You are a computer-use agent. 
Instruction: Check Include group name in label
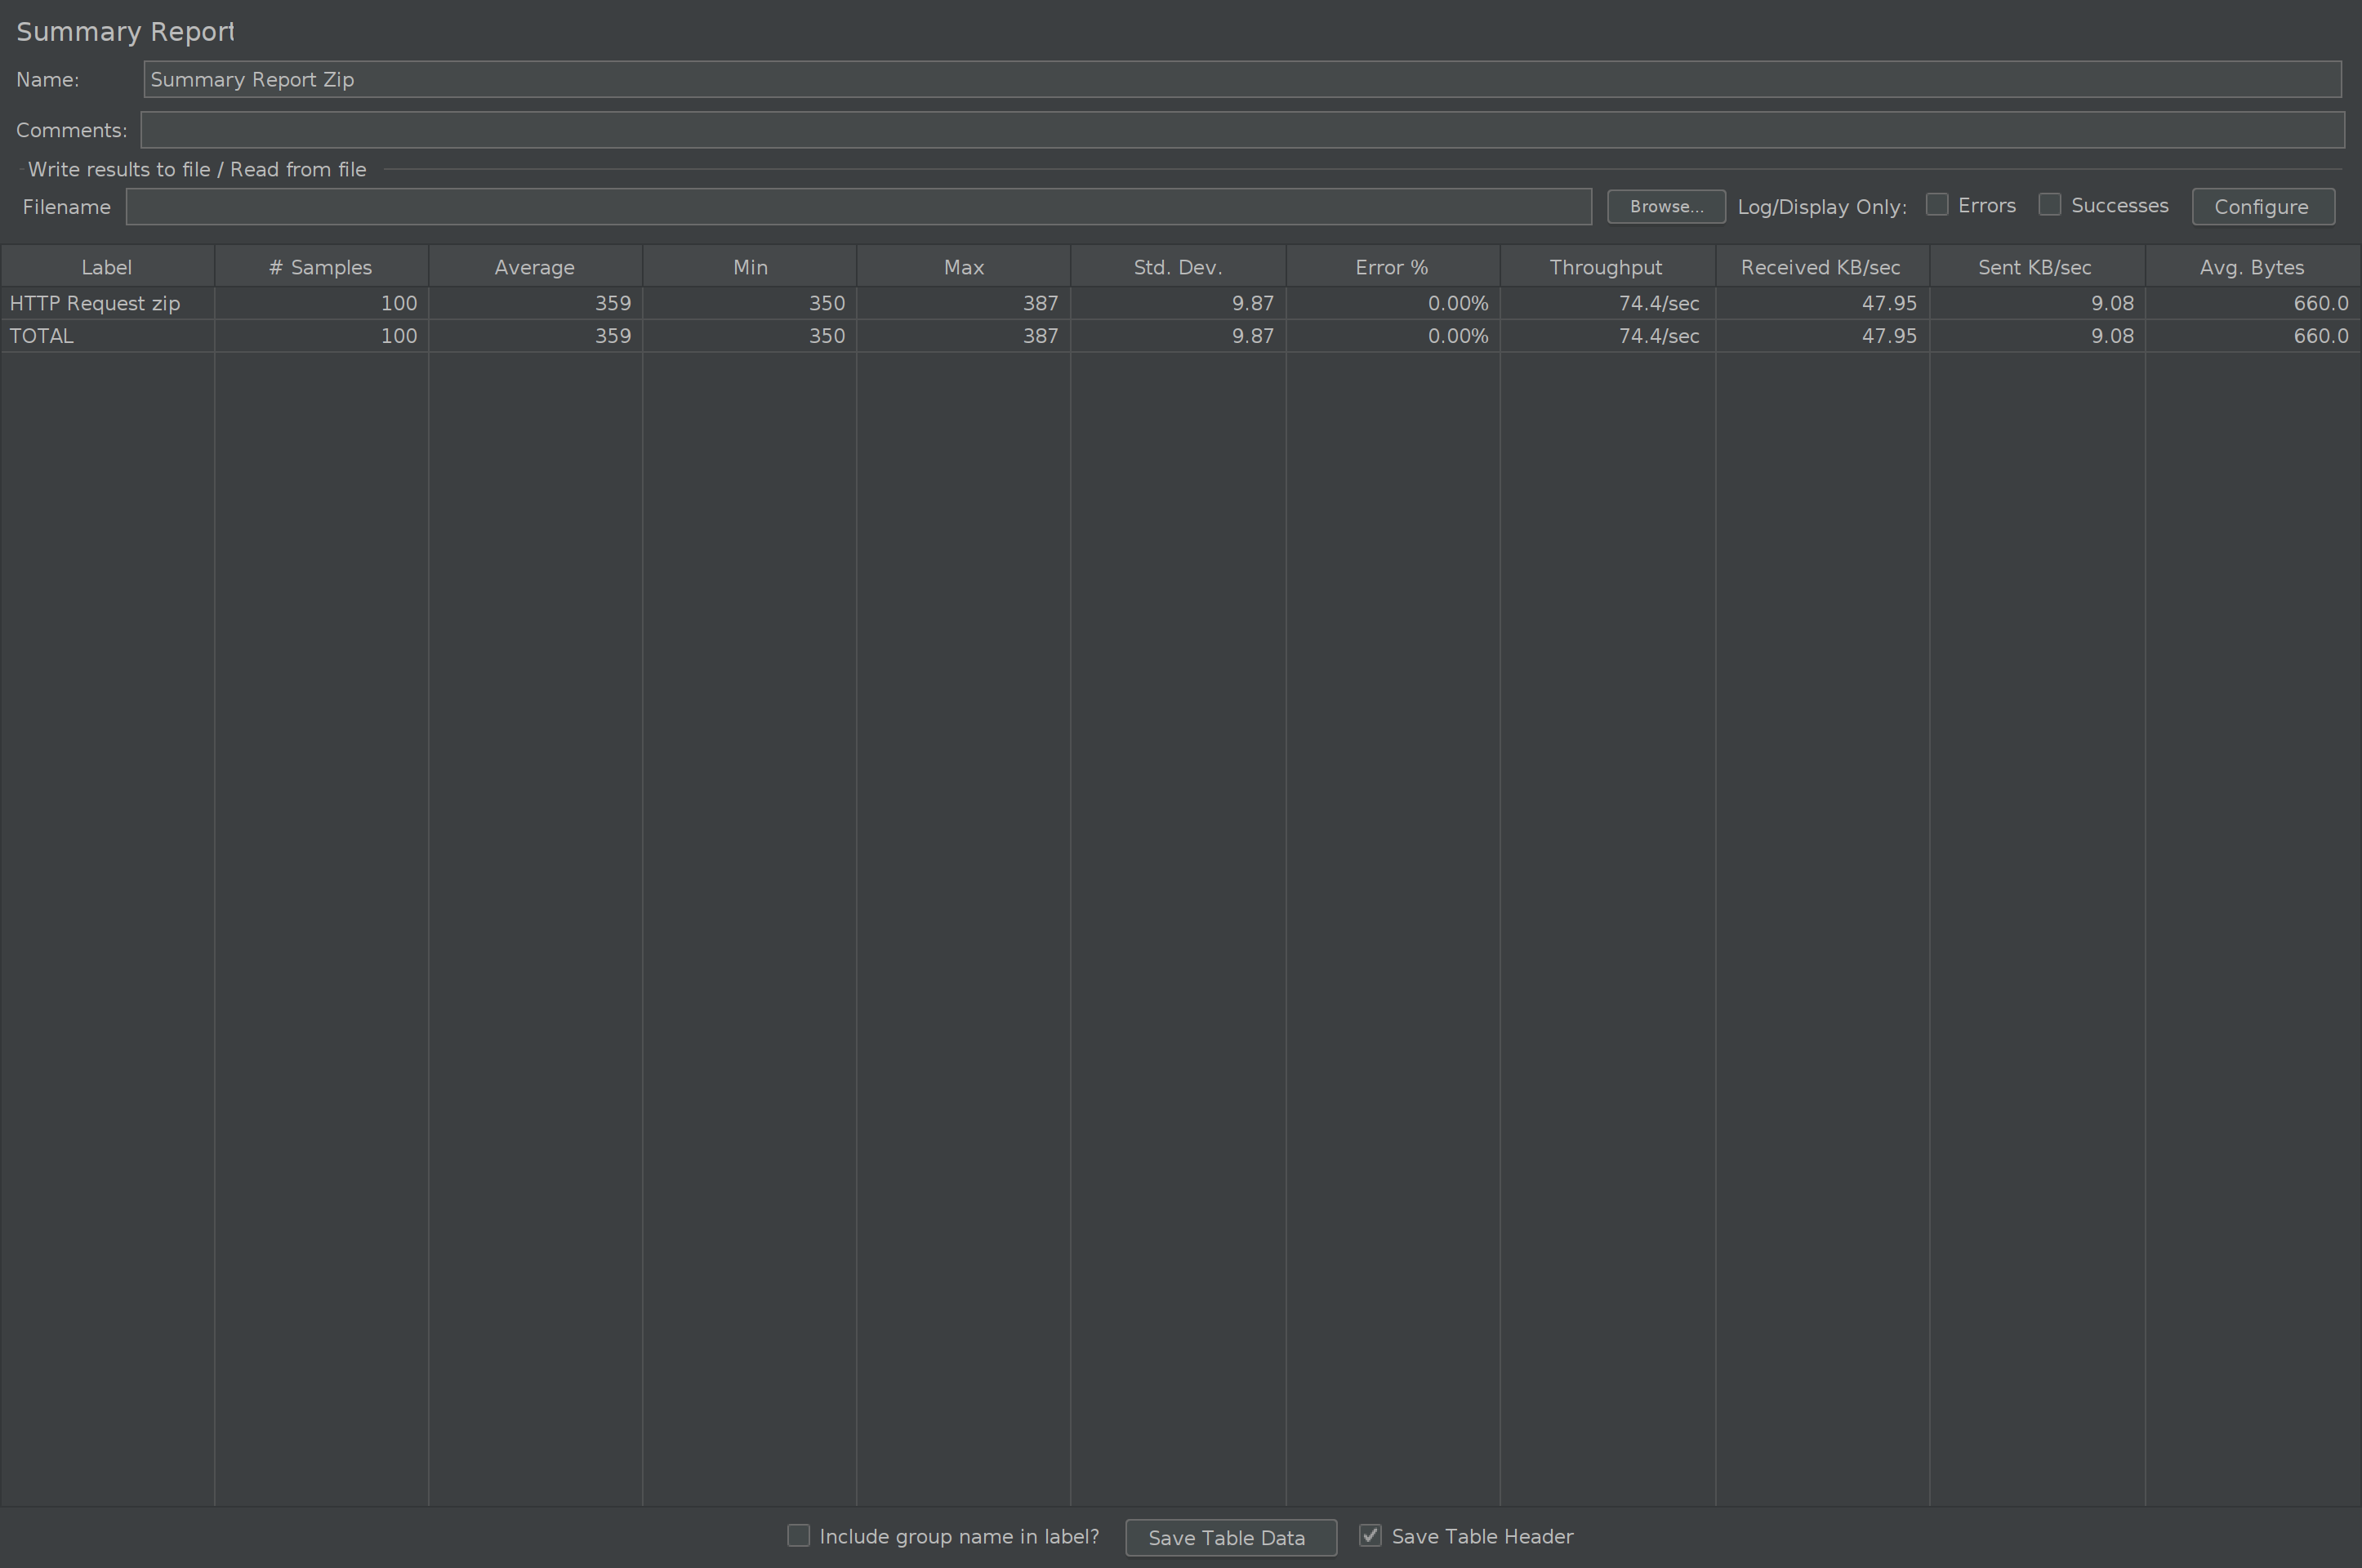tap(798, 1535)
